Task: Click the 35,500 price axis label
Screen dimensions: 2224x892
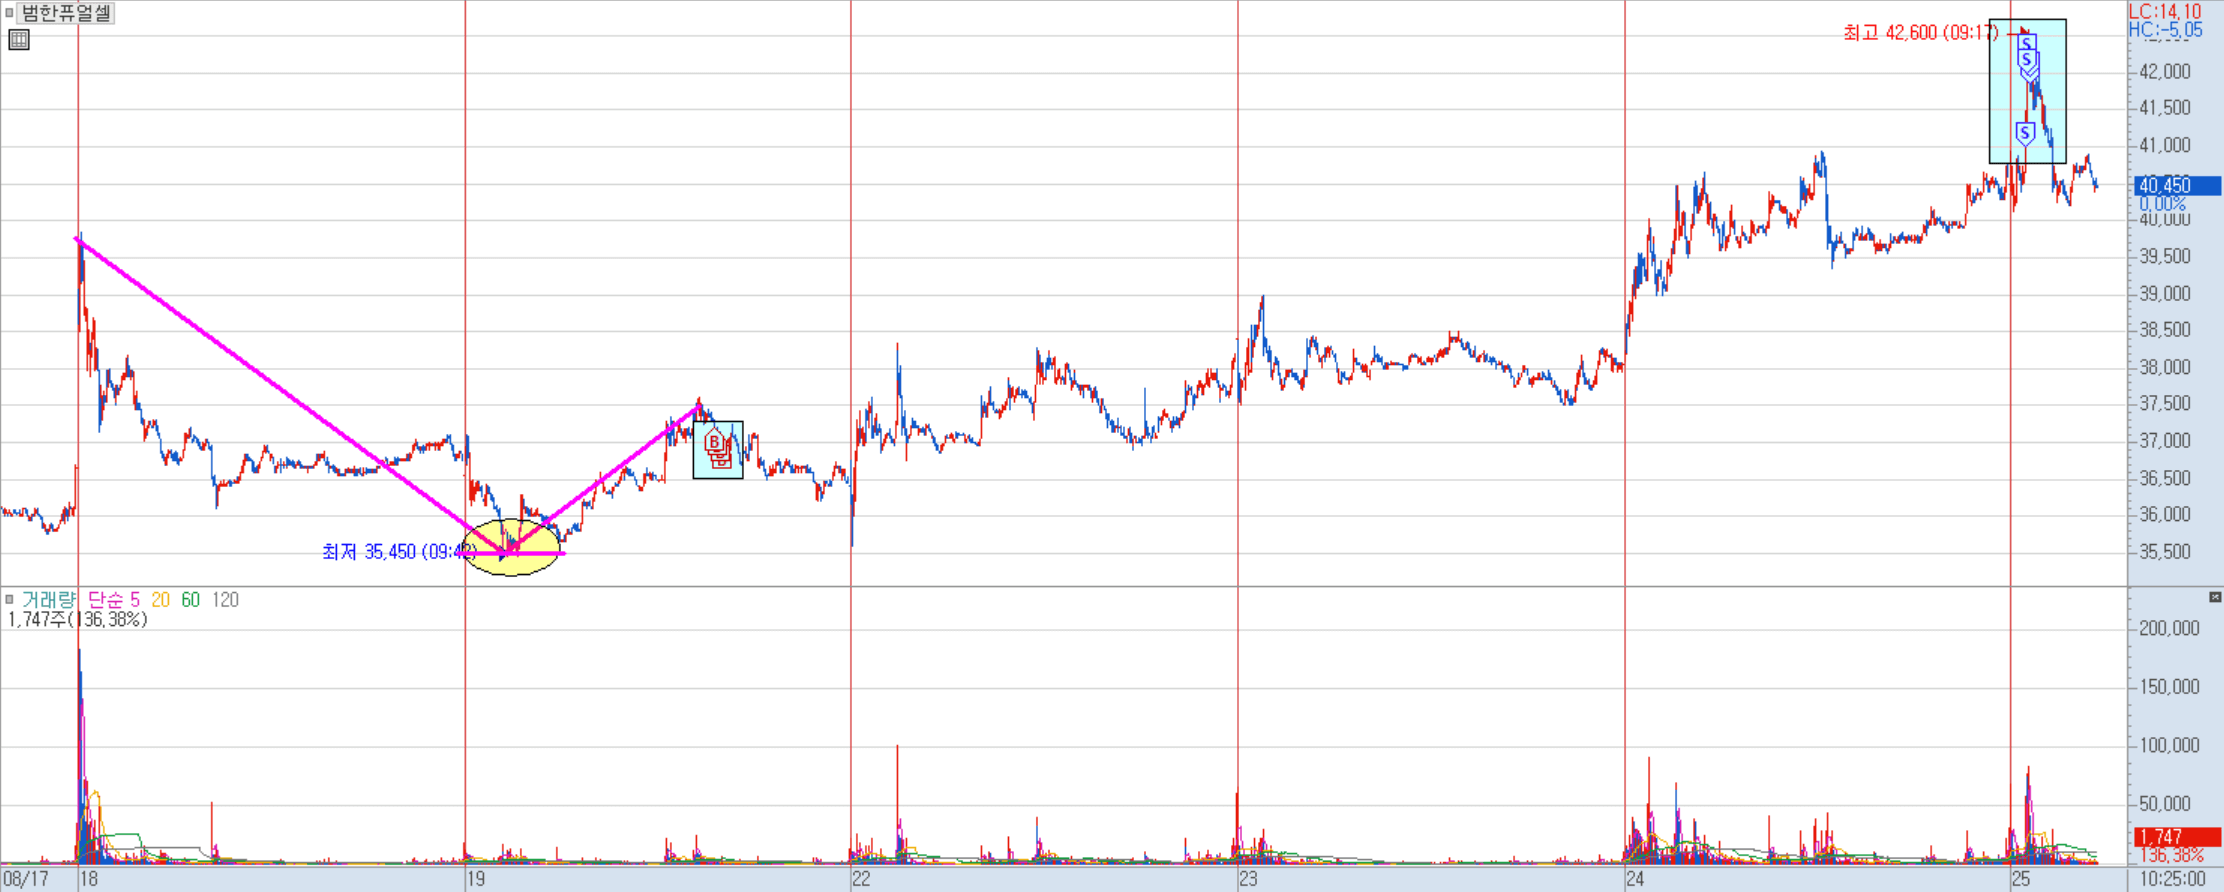Action: [2165, 552]
